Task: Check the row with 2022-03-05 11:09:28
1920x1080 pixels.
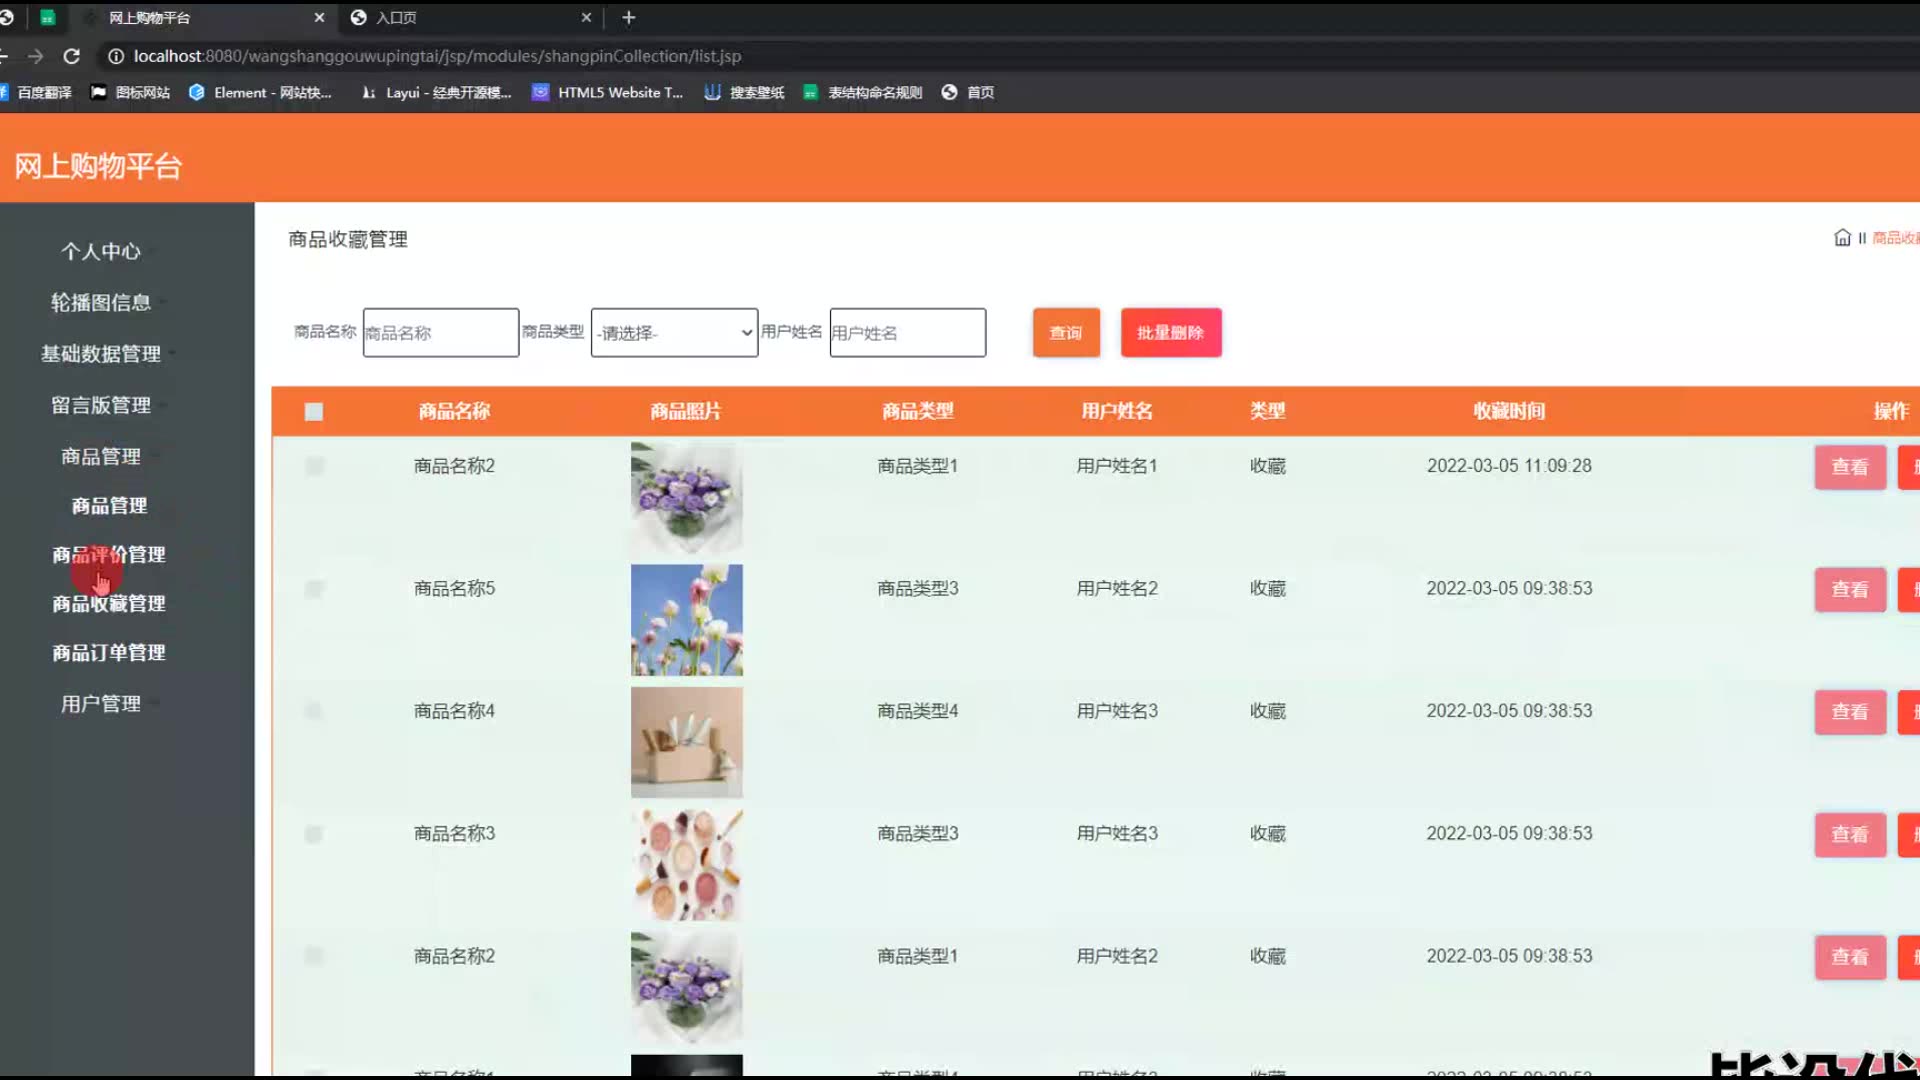Action: pos(314,466)
